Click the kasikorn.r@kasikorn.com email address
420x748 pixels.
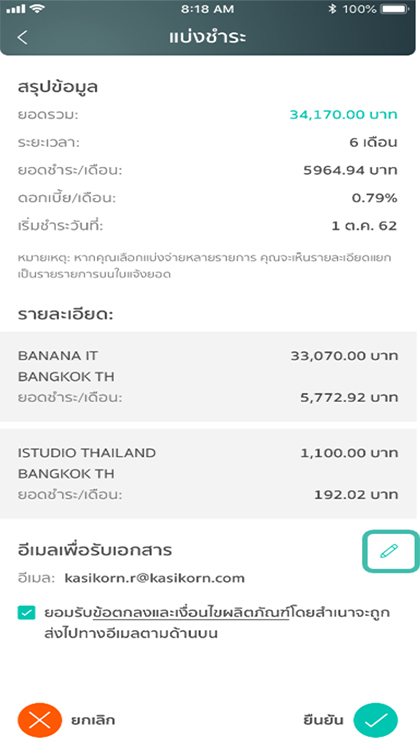coord(155,578)
